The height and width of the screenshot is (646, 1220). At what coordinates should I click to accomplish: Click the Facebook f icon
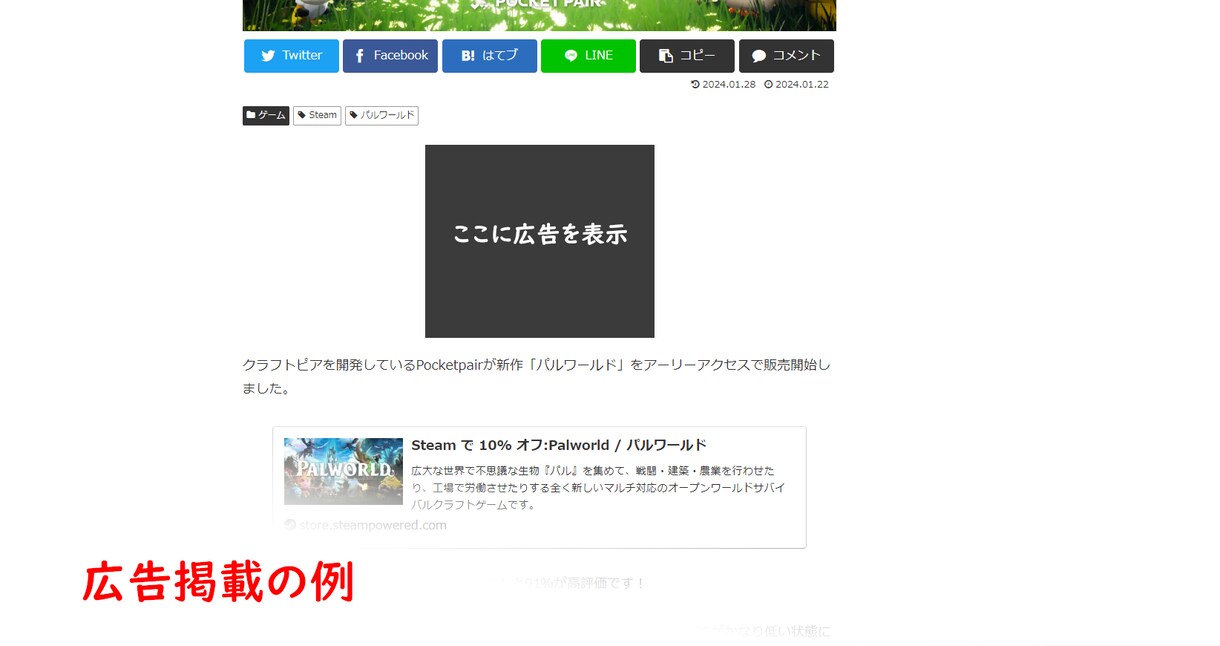point(360,56)
